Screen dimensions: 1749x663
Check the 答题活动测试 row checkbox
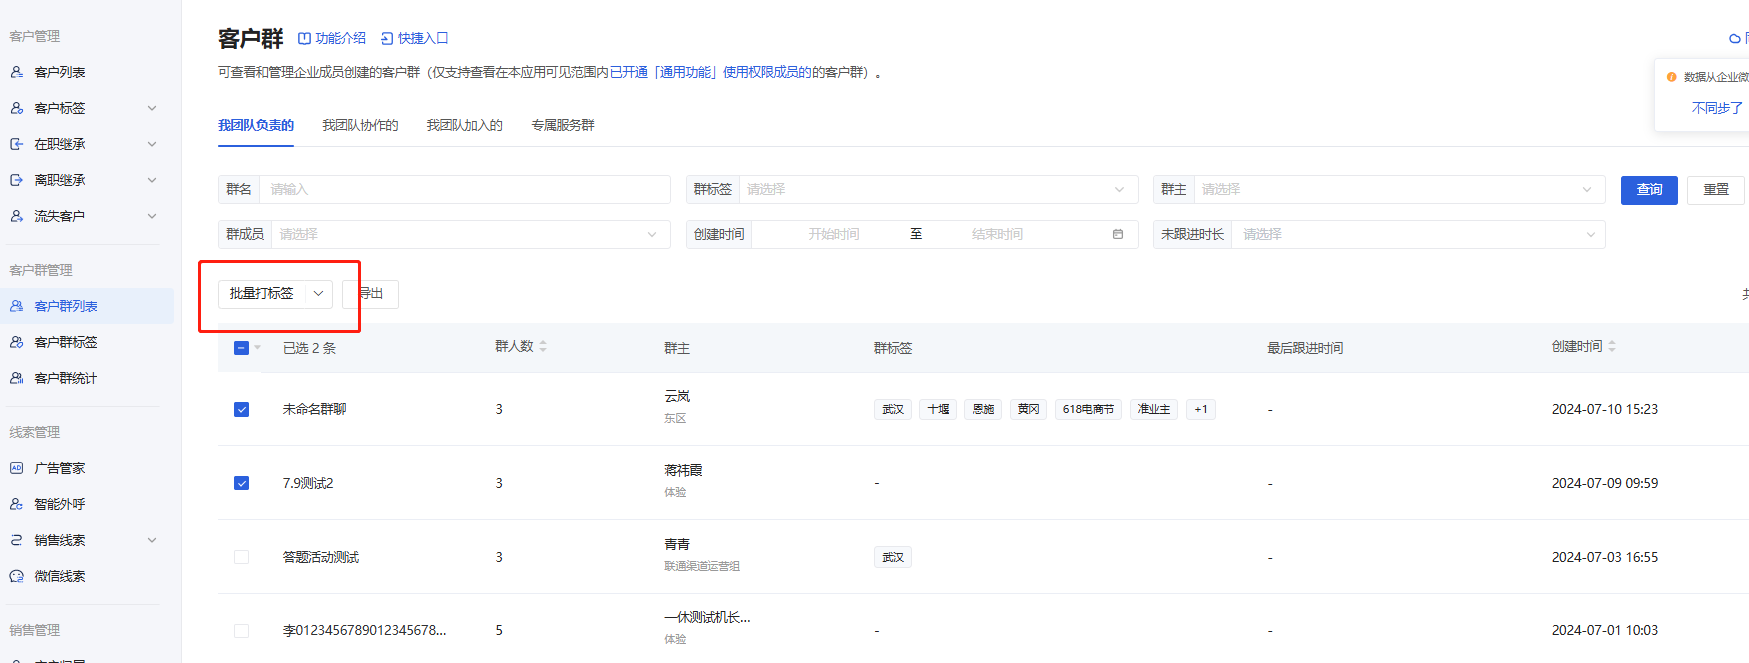241,557
